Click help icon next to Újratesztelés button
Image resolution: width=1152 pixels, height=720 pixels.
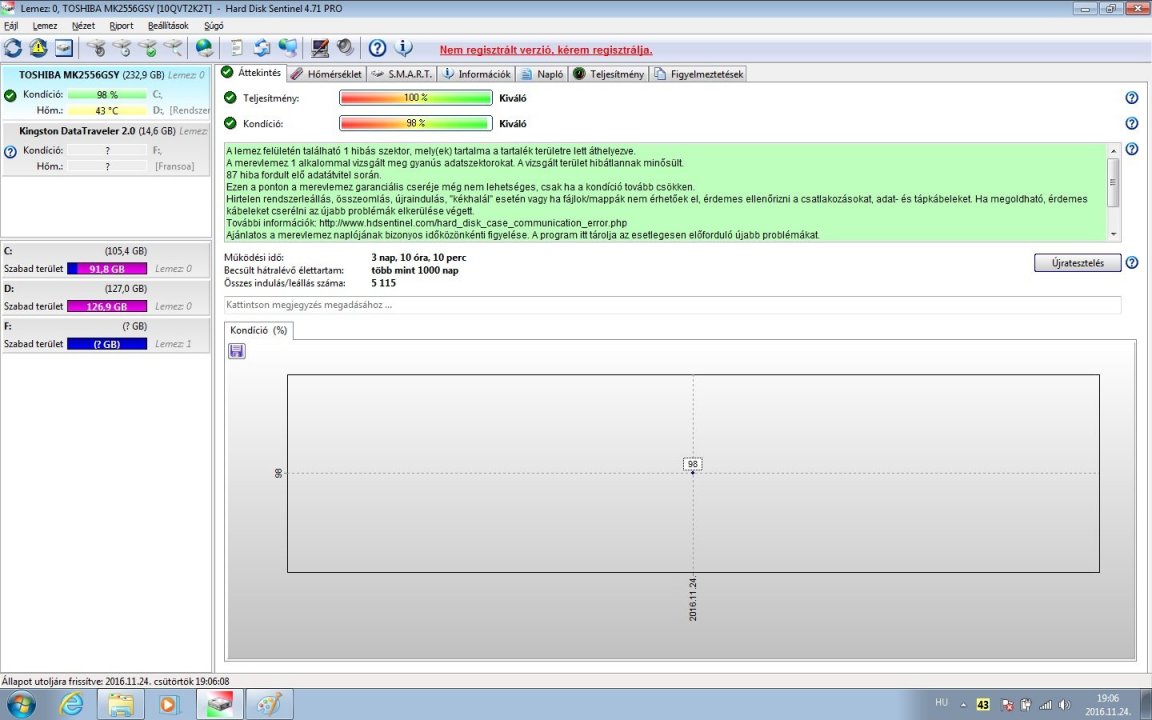[1131, 263]
